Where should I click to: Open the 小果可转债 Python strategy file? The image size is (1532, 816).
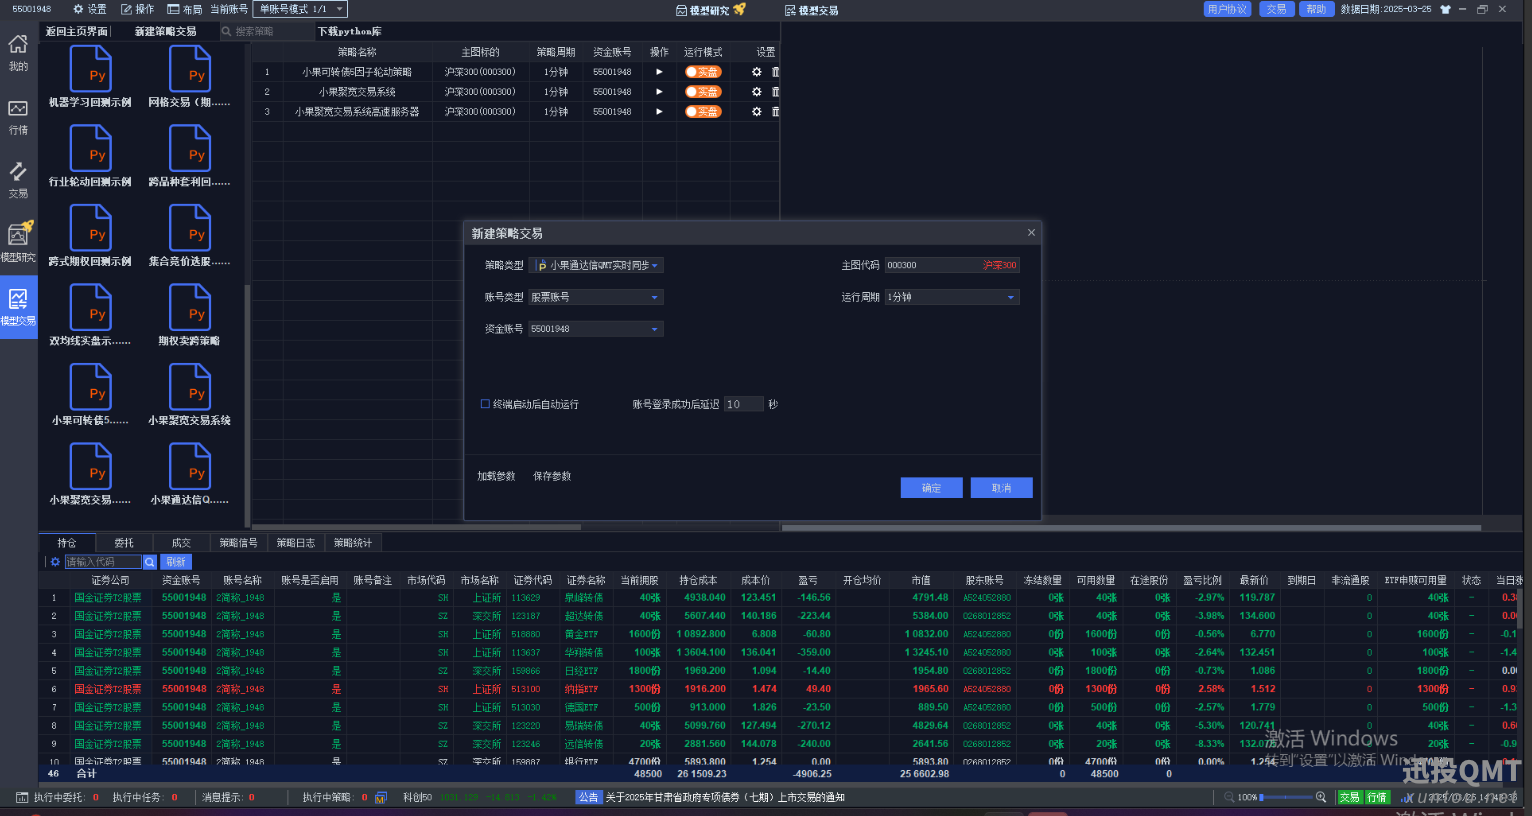[x=90, y=394]
